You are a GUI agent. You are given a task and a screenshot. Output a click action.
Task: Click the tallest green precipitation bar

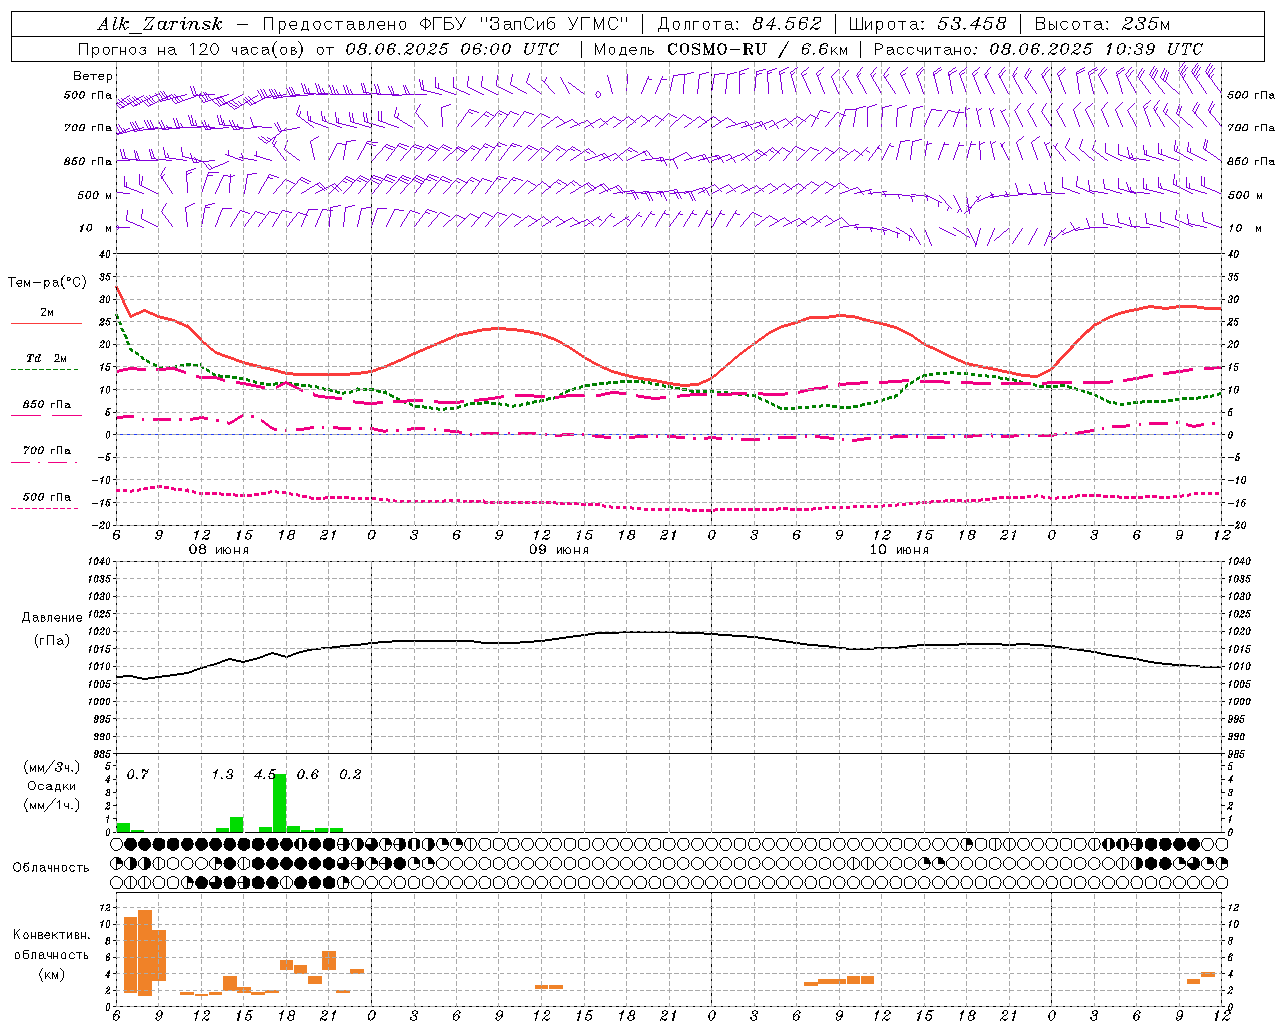point(280,803)
